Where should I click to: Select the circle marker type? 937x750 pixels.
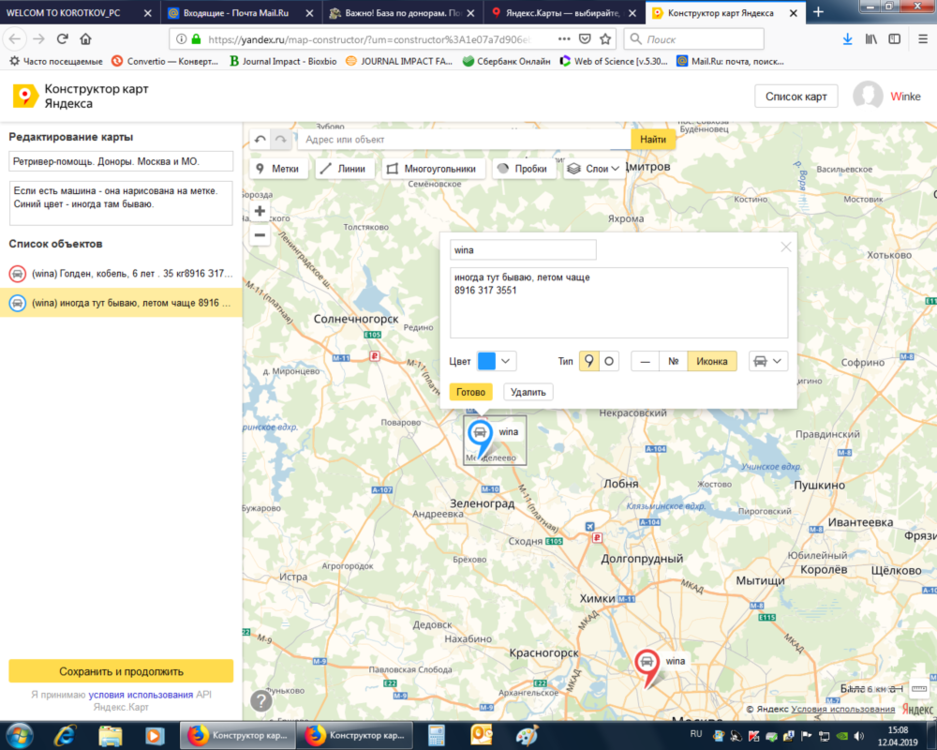[x=609, y=361]
